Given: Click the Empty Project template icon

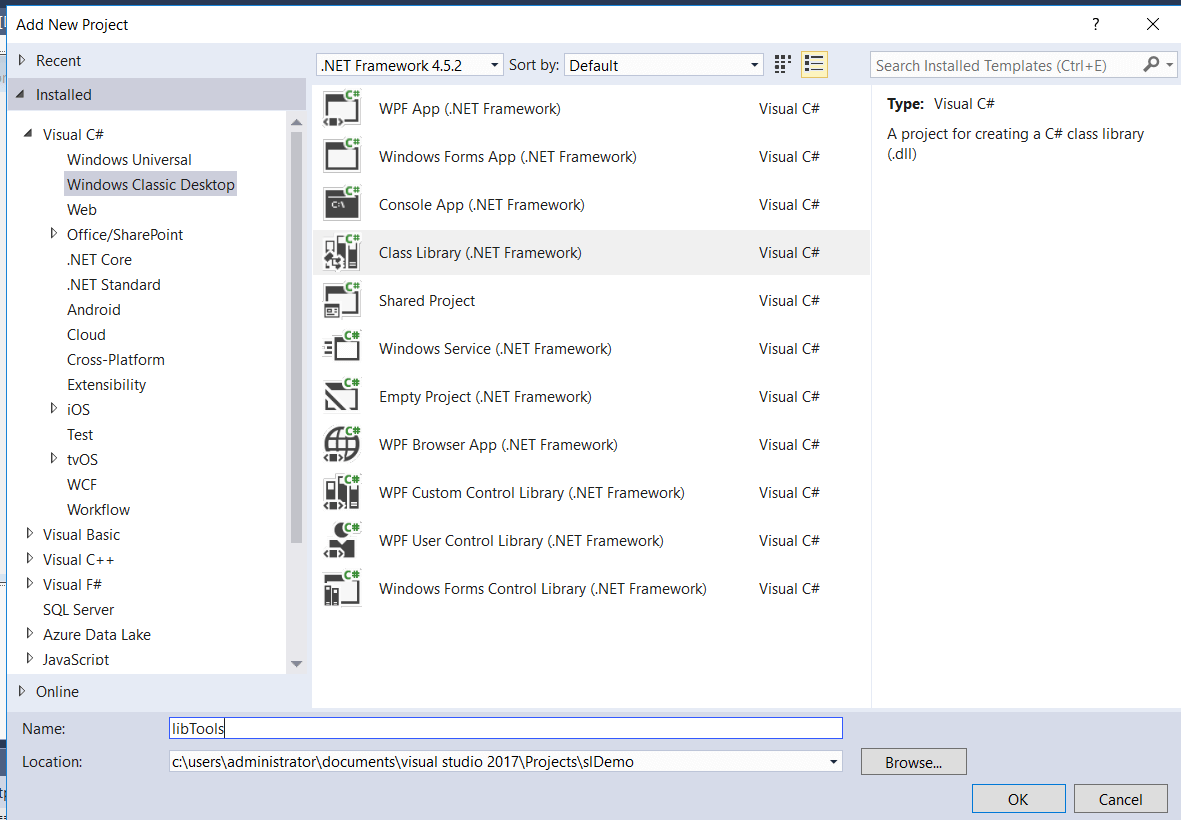Looking at the screenshot, I should tap(342, 397).
